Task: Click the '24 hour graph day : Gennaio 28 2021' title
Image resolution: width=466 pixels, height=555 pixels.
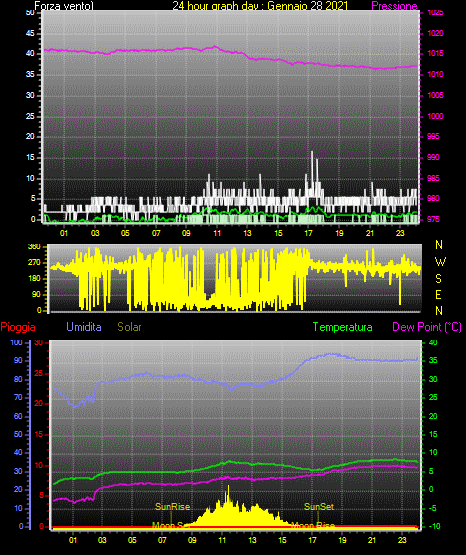Action: (260, 6)
